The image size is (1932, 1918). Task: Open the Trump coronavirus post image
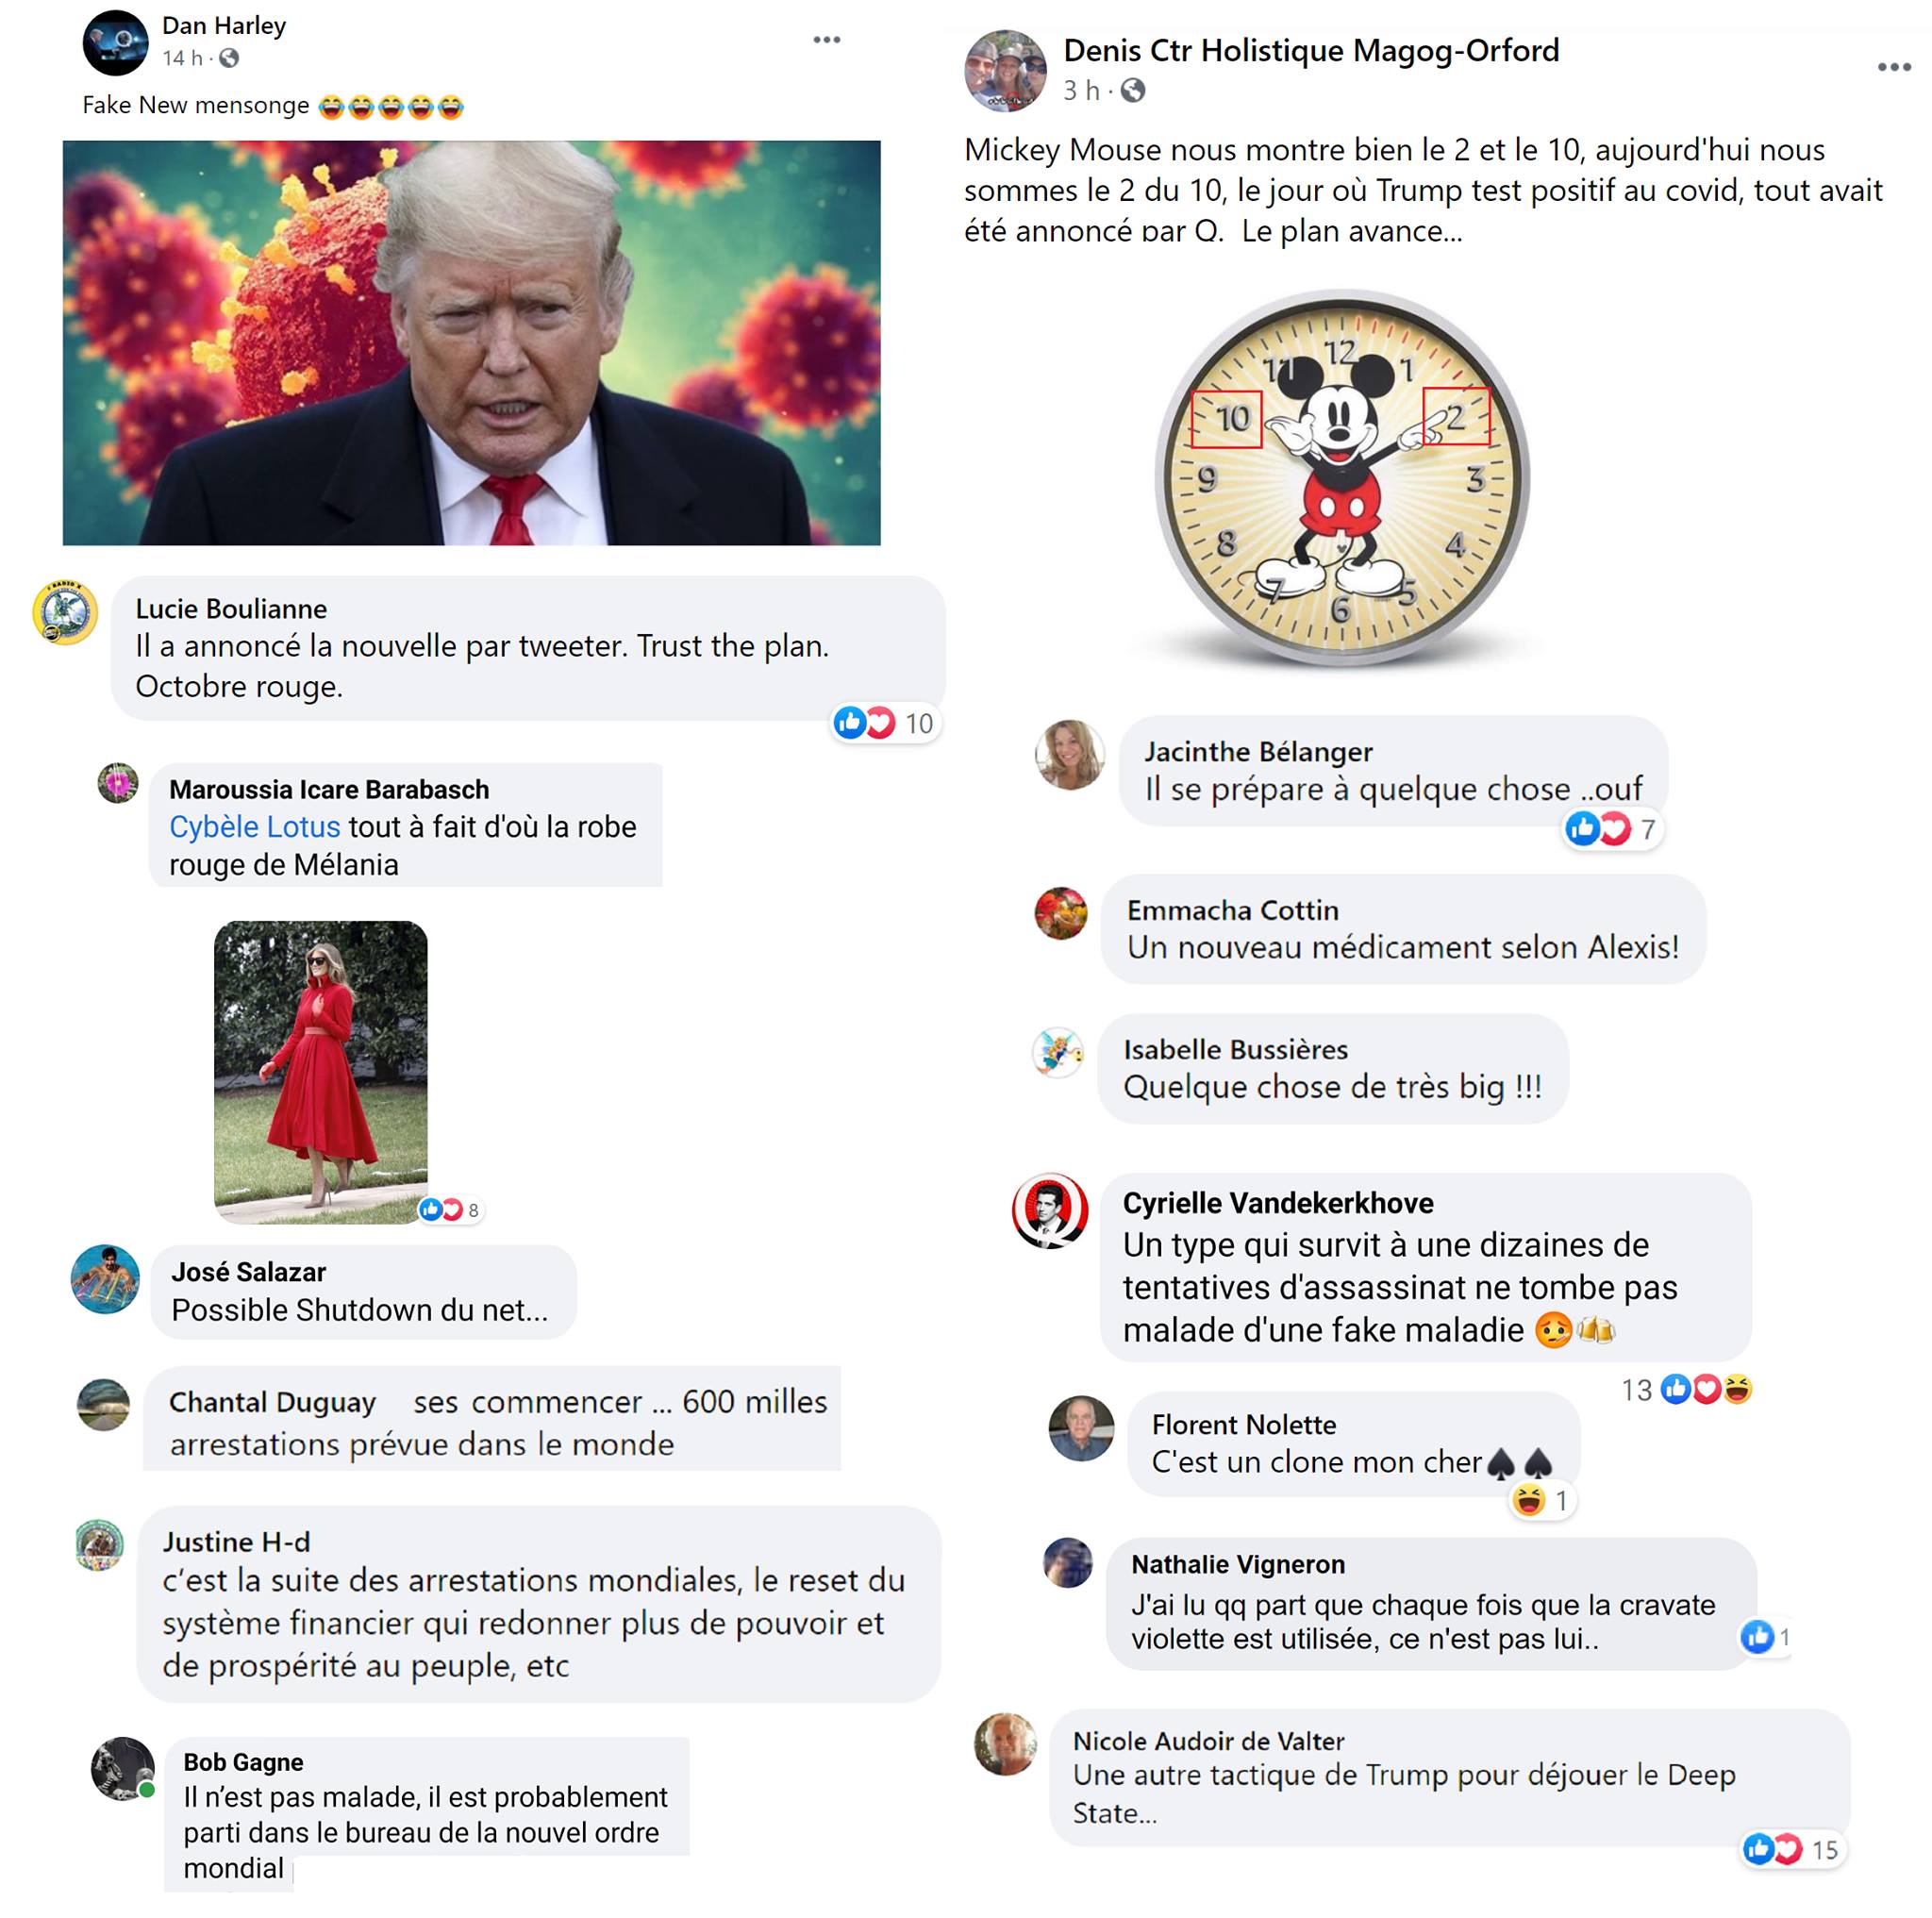tap(472, 343)
